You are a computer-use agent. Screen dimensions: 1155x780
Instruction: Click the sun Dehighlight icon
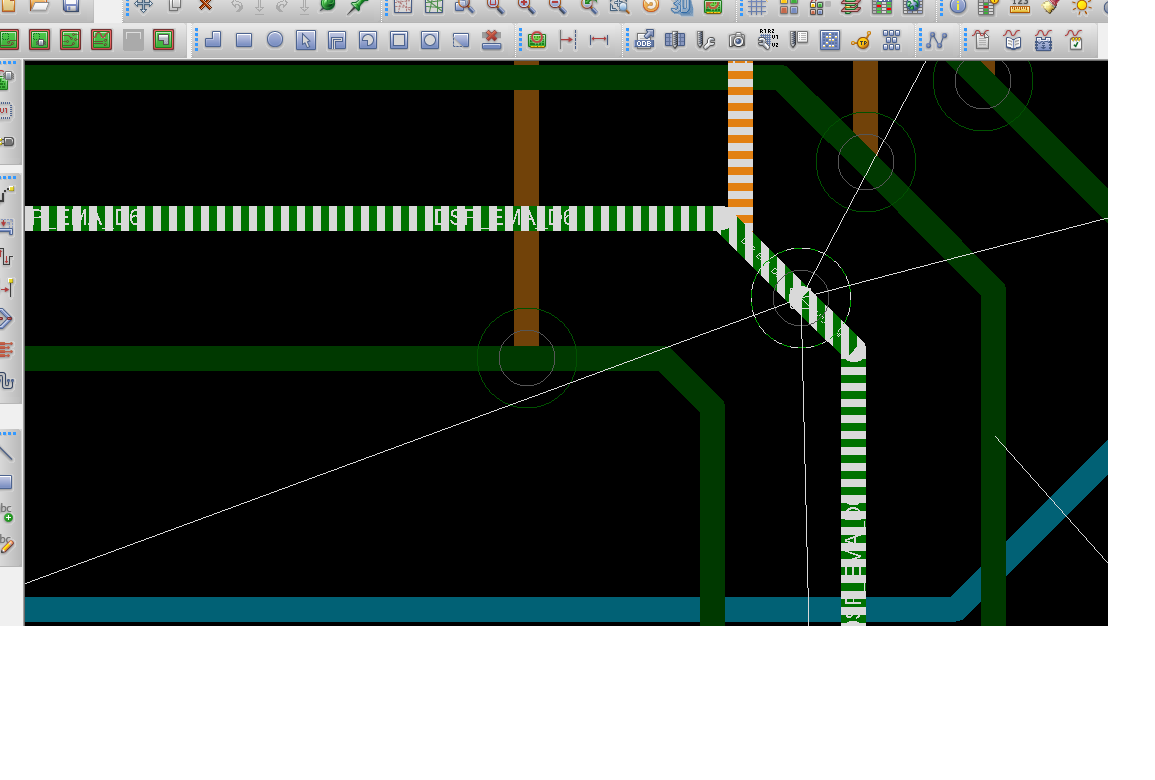pos(1081,7)
